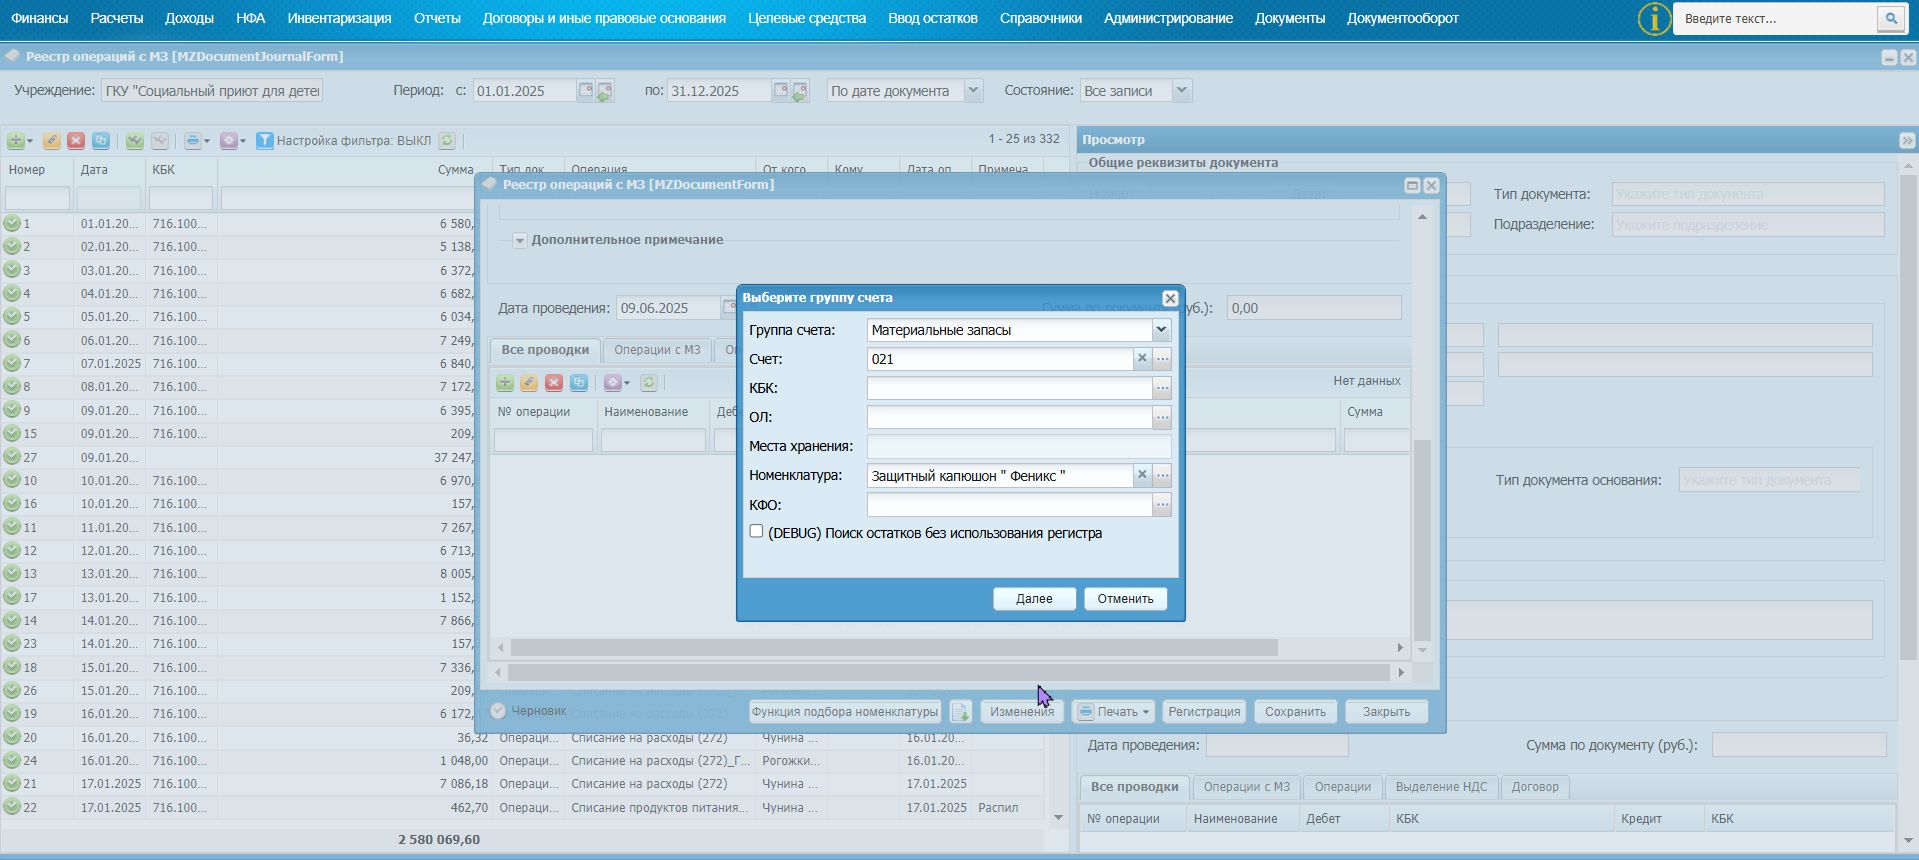This screenshot has height=860, width=1919.
Task: Click scroll-down arrow of journal list
Action: (x=1058, y=818)
